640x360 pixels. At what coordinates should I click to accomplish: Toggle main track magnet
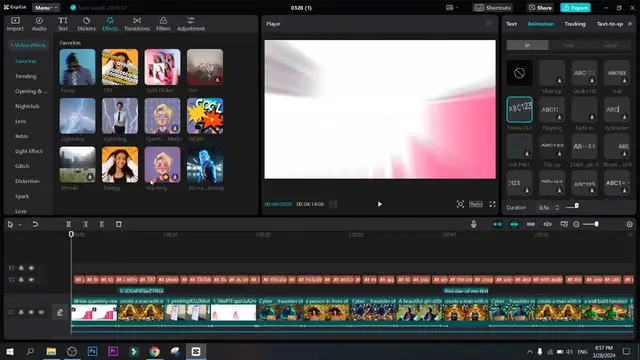point(497,224)
